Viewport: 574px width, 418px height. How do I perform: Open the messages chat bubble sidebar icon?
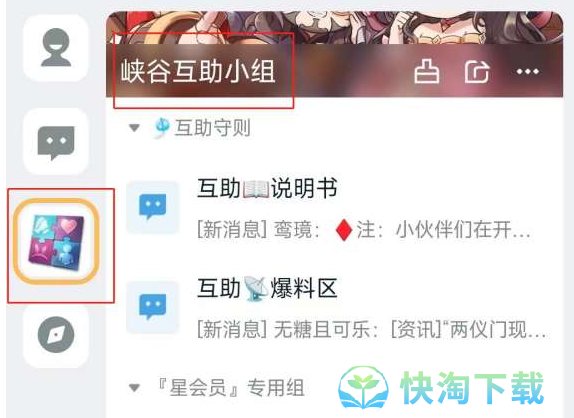tap(56, 141)
